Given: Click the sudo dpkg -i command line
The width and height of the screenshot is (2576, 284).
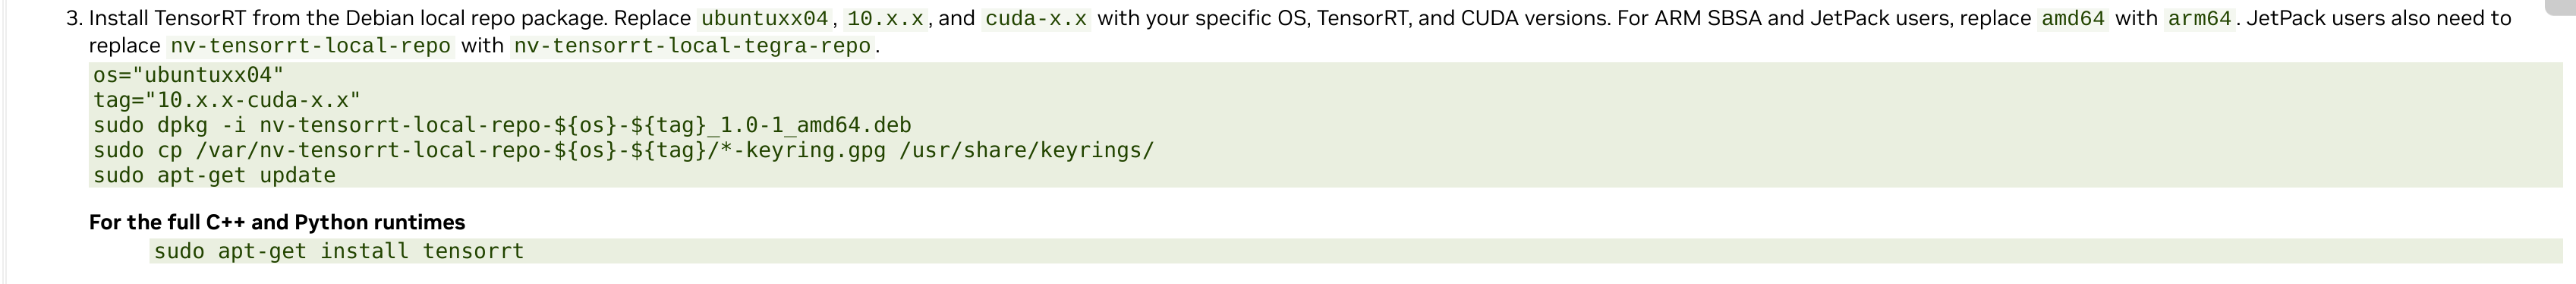Looking at the screenshot, I should 502,125.
